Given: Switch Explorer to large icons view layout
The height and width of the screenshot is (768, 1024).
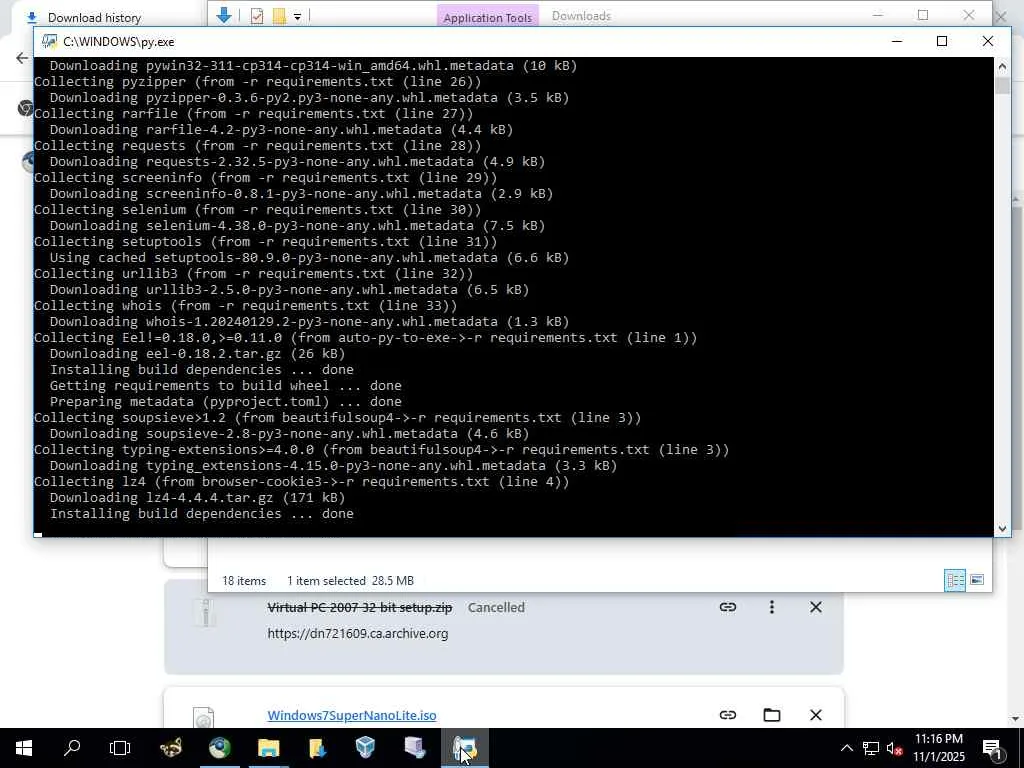Looking at the screenshot, I should pyautogui.click(x=977, y=580).
